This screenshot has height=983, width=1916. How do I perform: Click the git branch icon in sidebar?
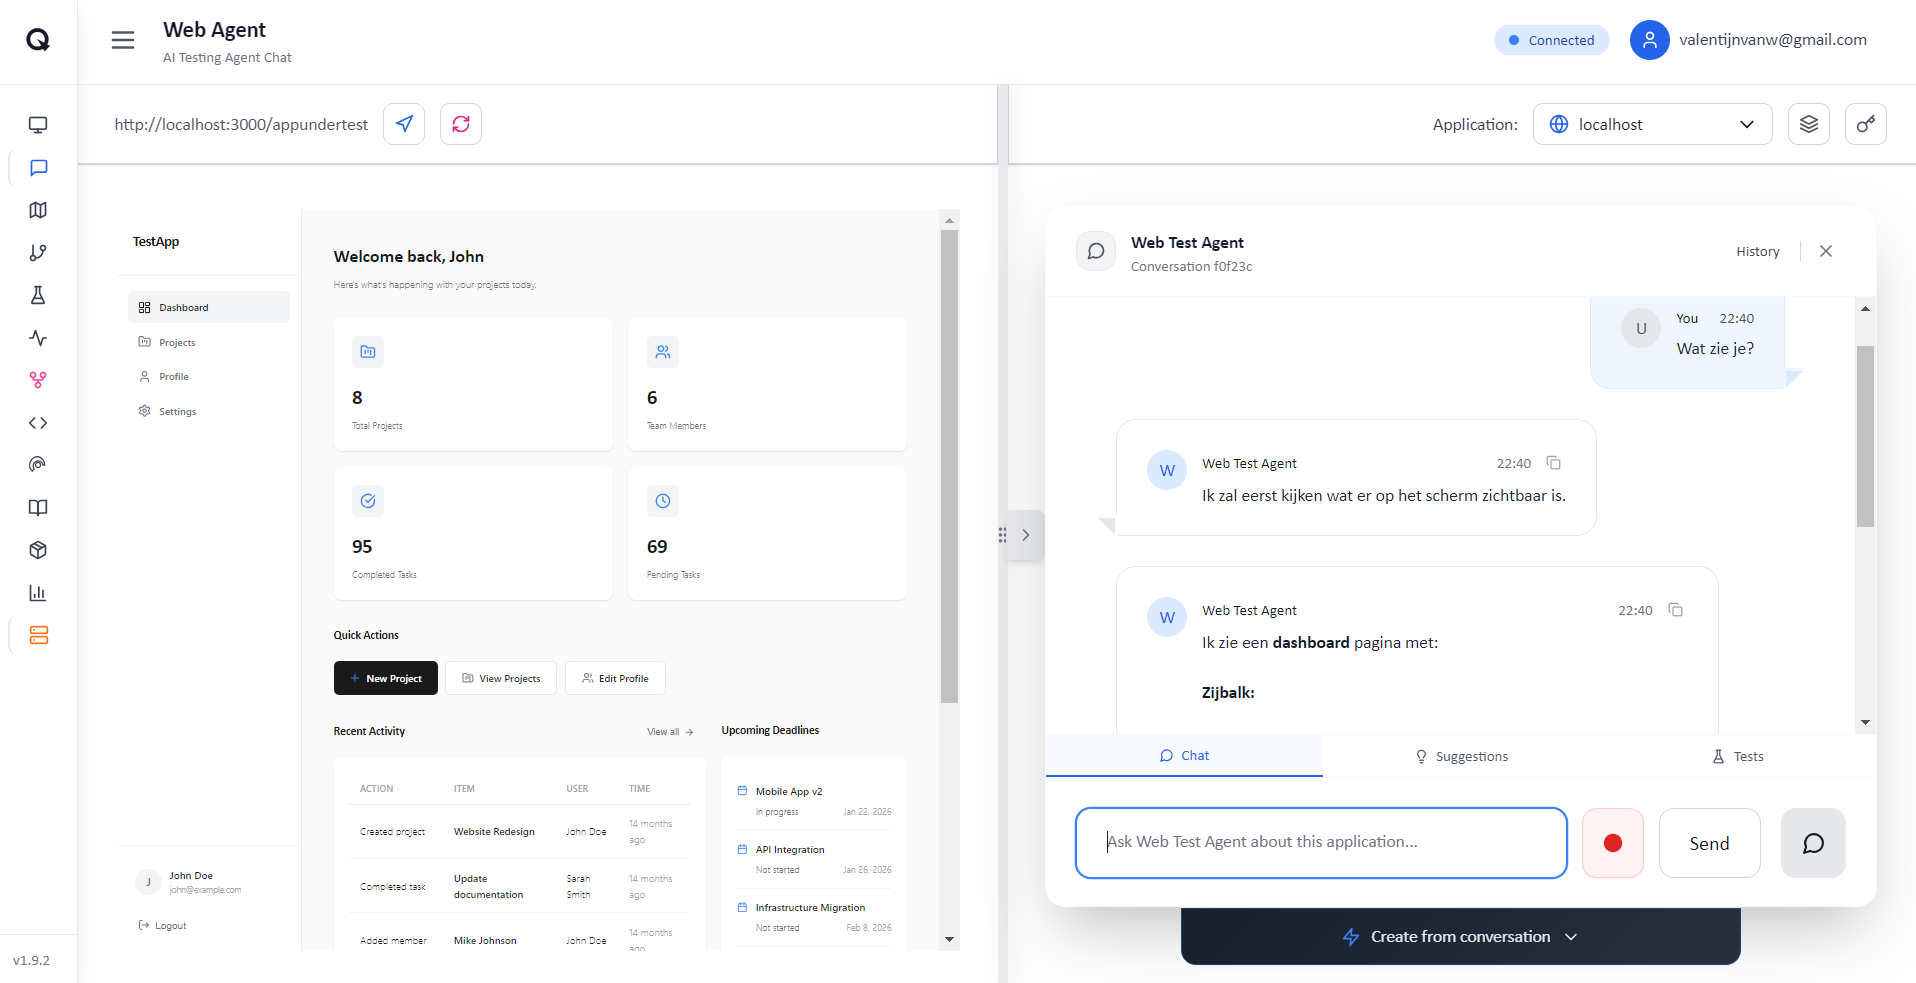(38, 253)
